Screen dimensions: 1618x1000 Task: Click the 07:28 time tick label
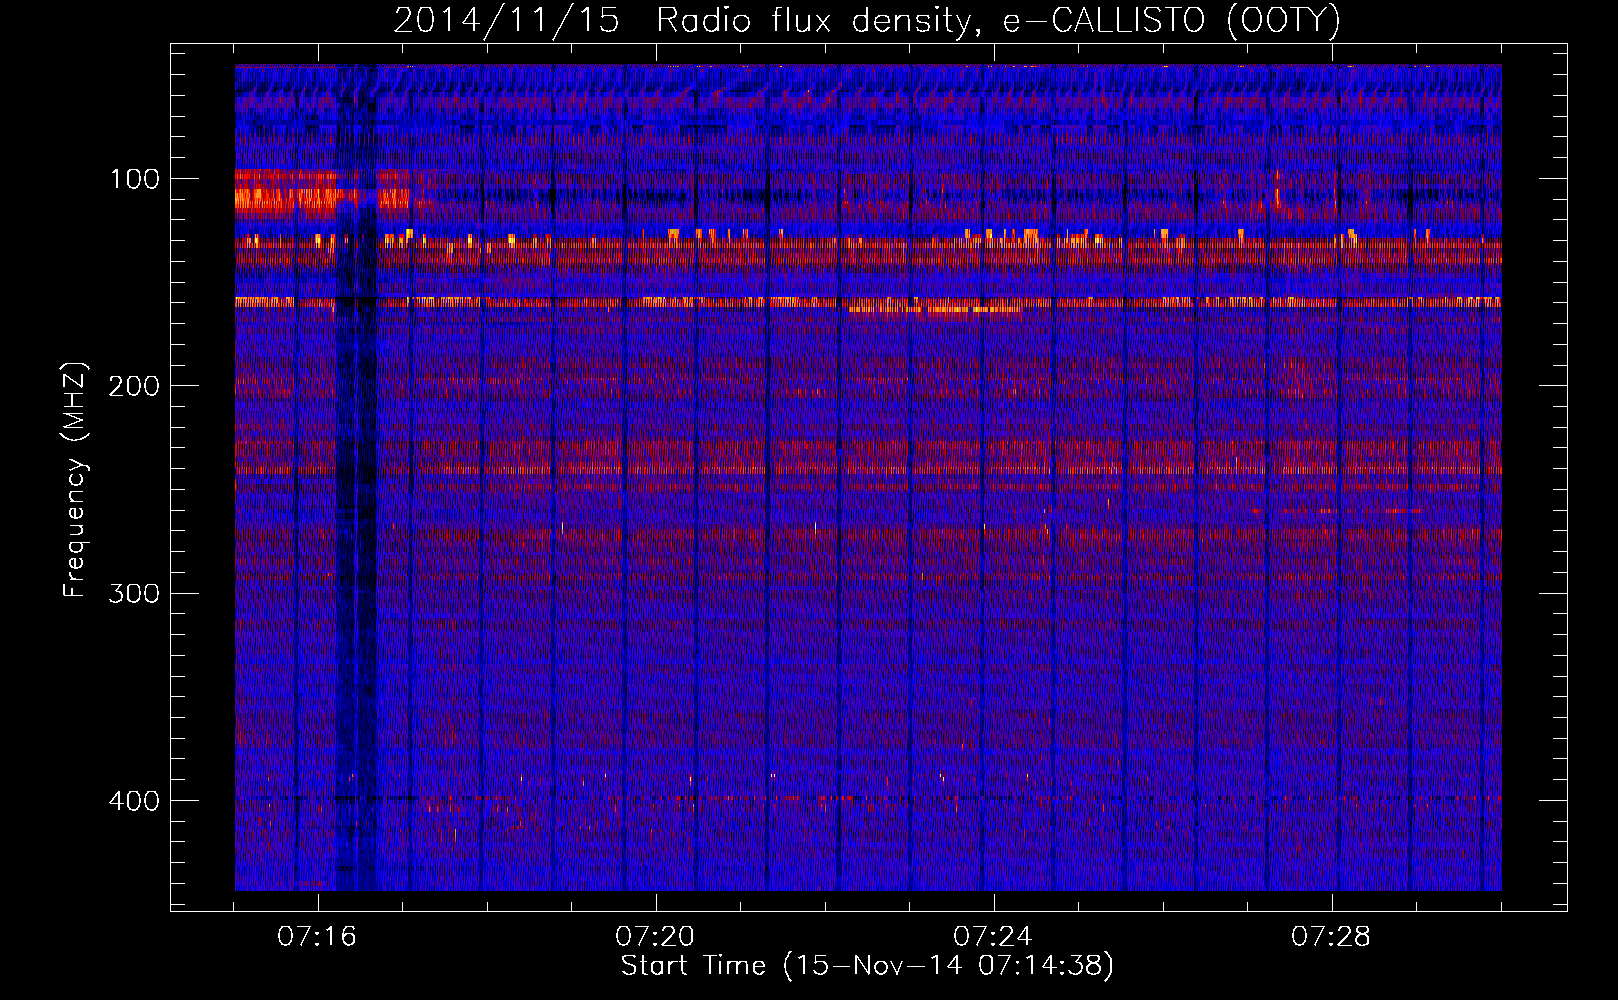(x=1332, y=937)
